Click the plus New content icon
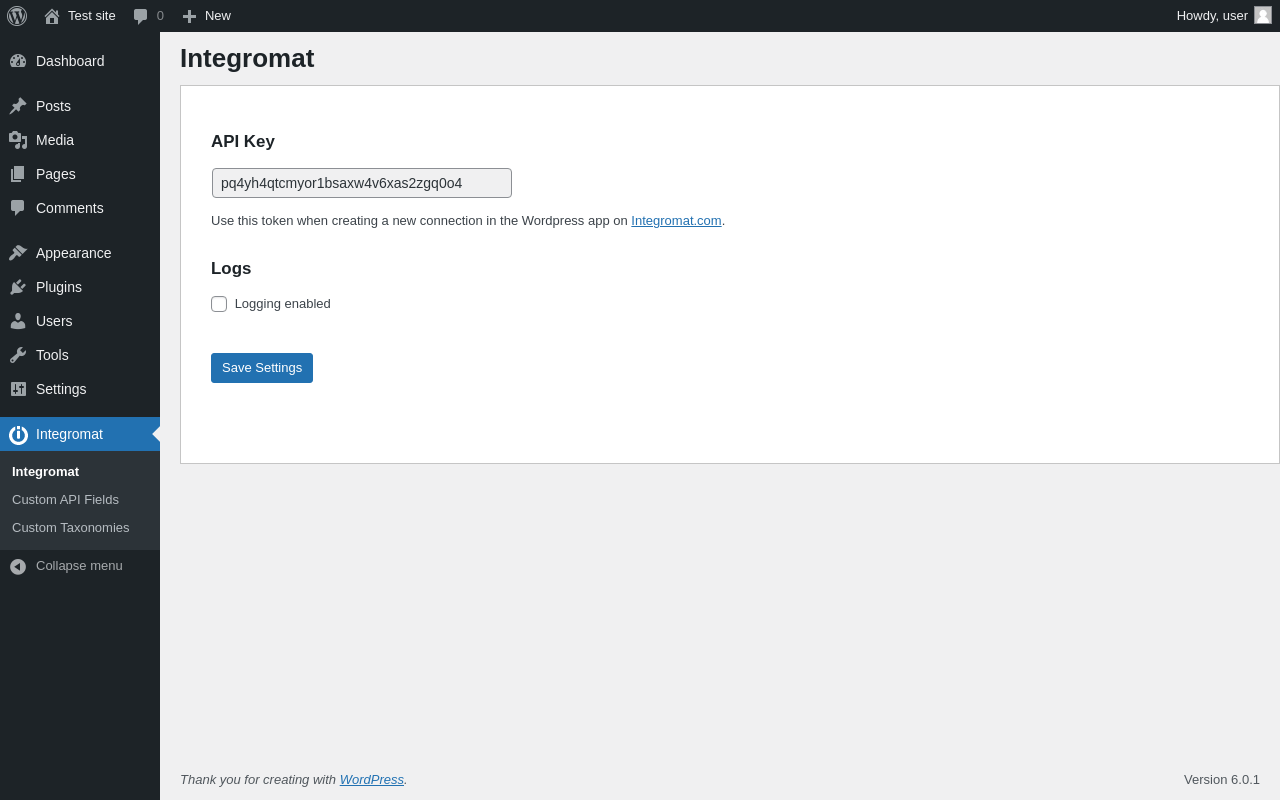The width and height of the screenshot is (1280, 800). (189, 16)
